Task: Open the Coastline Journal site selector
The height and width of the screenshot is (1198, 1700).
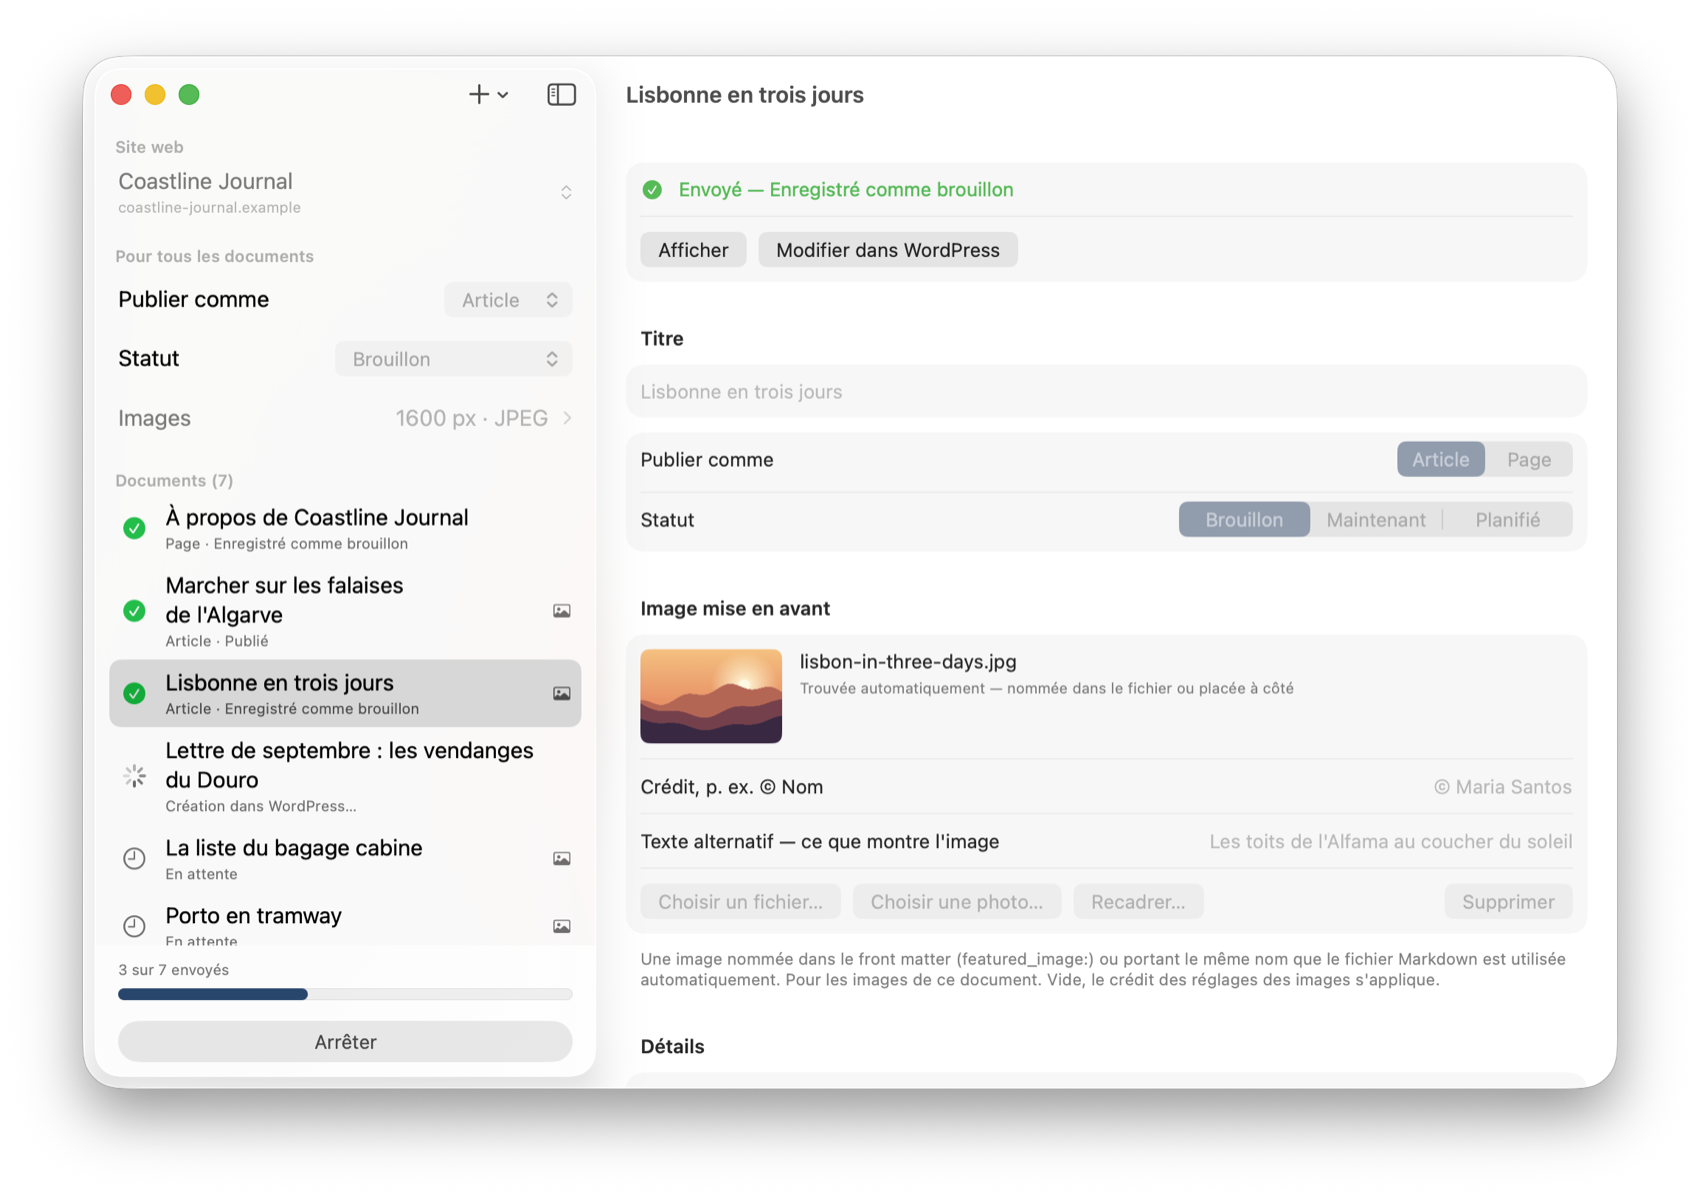Action: [345, 192]
